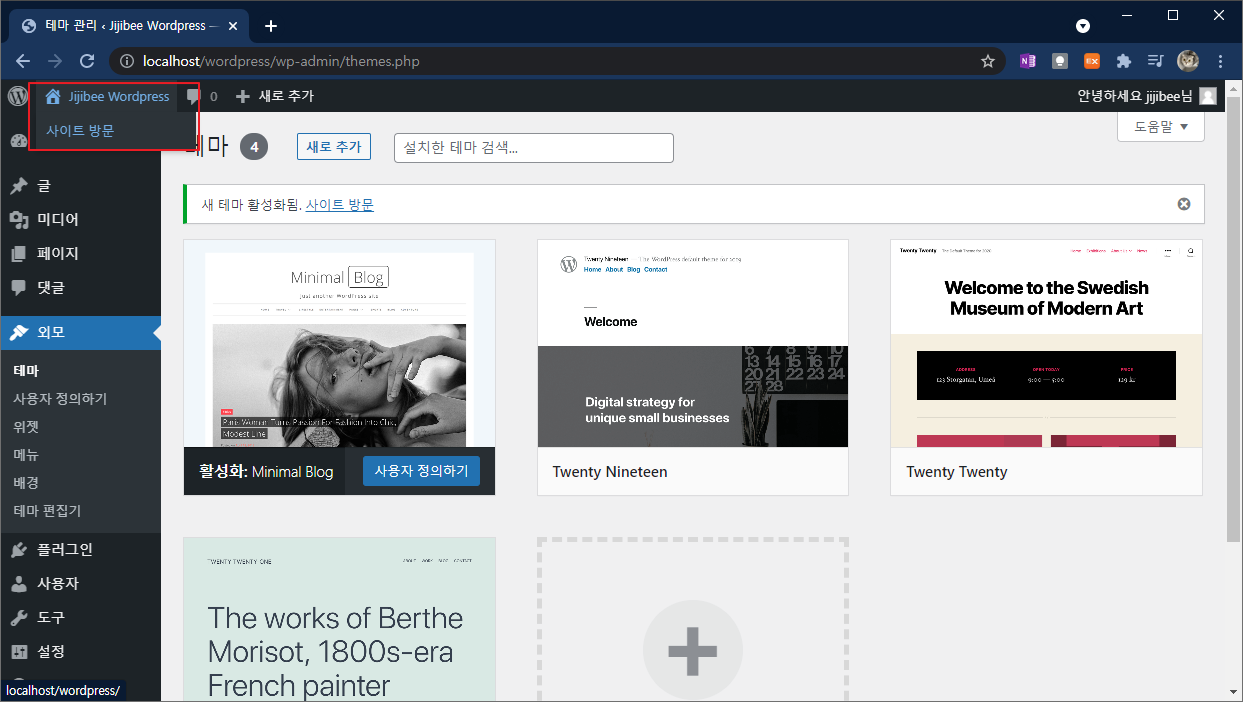Click the pages icon in sidebar
The image size is (1243, 702).
click(18, 254)
